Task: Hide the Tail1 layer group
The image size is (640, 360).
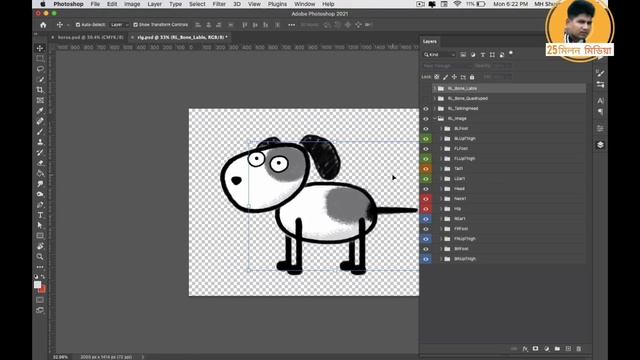Action: tap(426, 169)
